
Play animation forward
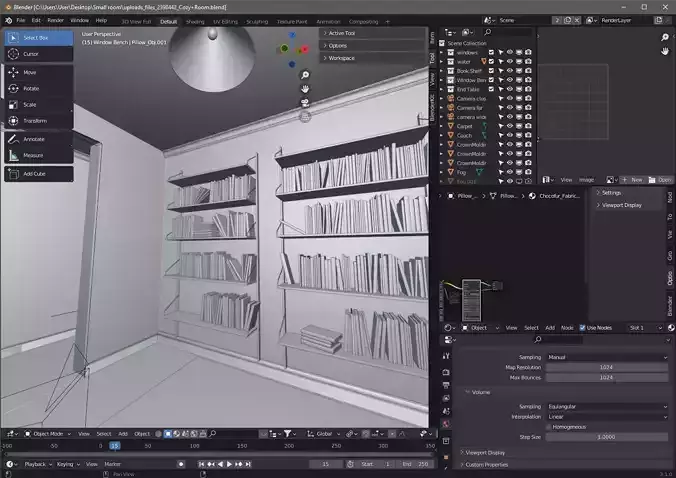click(x=229, y=464)
